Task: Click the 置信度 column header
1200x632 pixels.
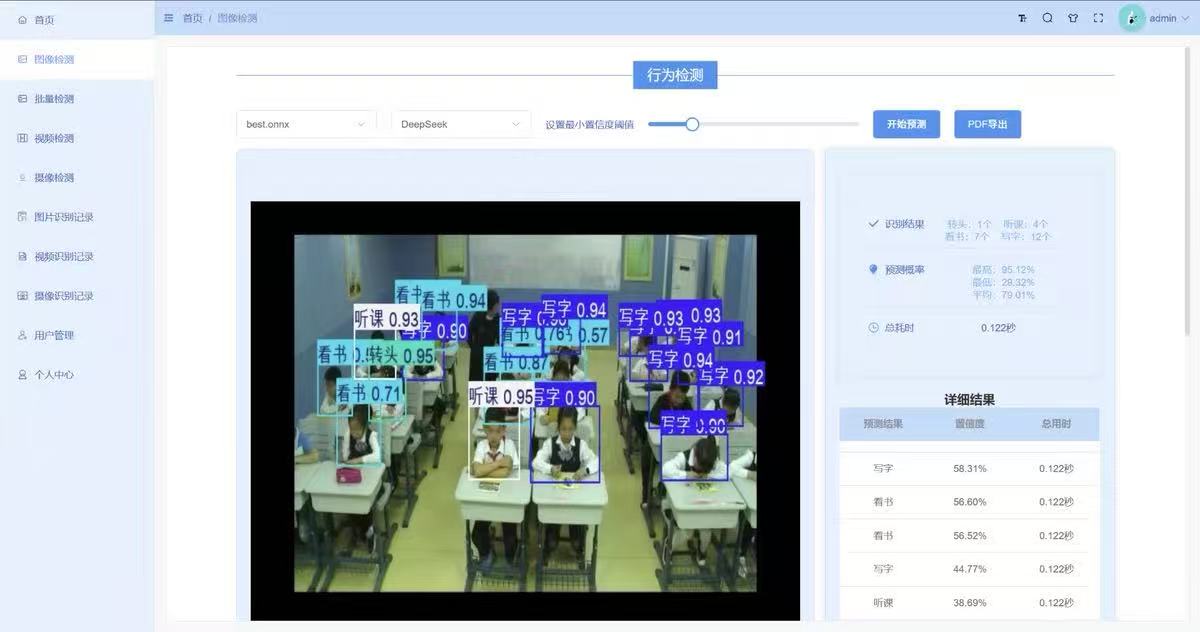Action: [970, 424]
